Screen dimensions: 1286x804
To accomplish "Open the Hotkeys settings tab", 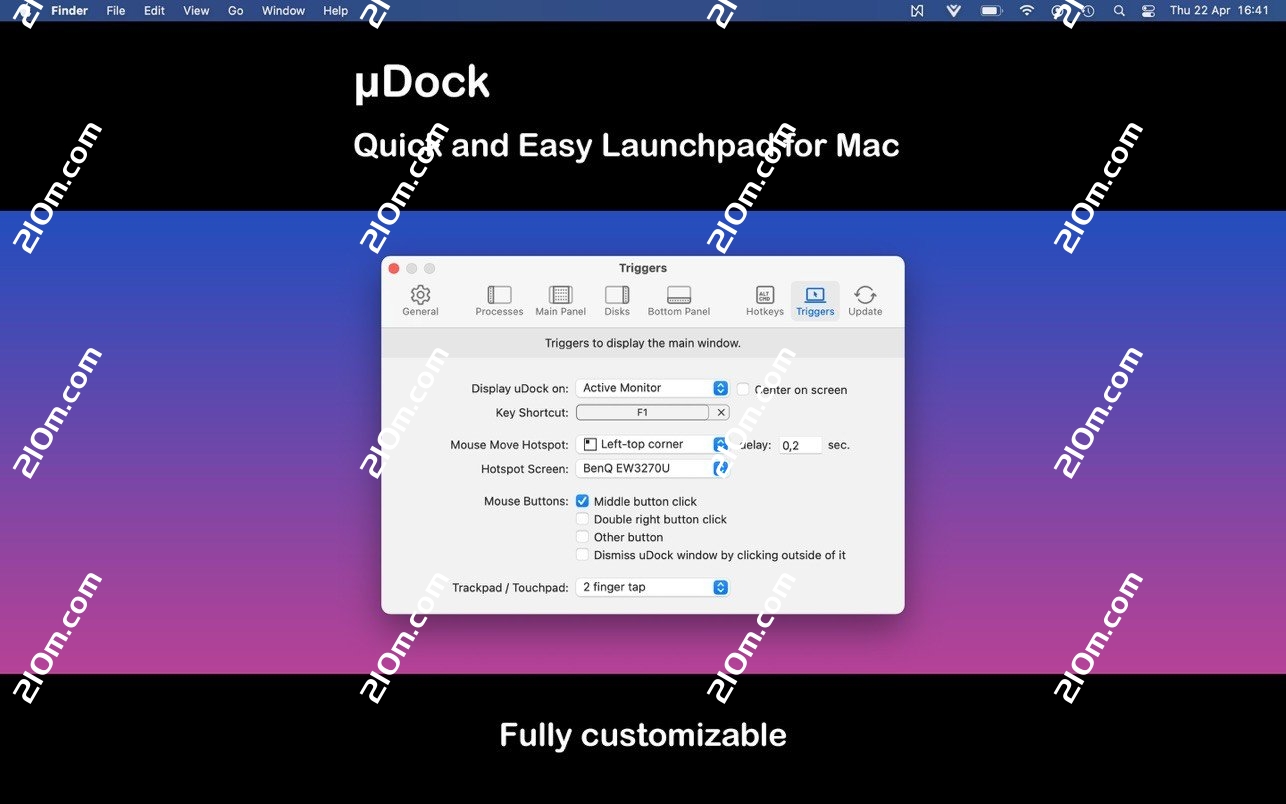I will (765, 300).
